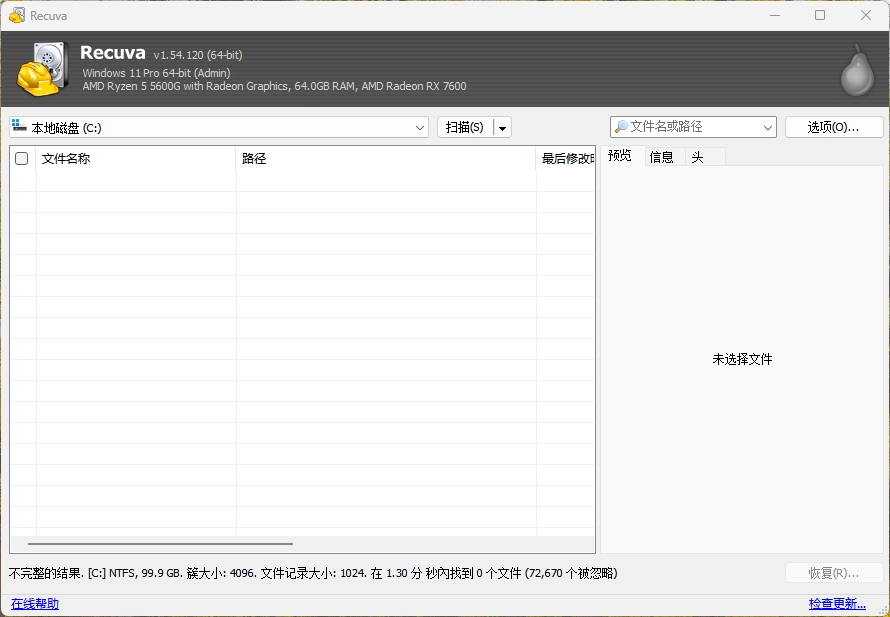890x617 pixels.
Task: Sort by the 文件名称 column header
Action: pyautogui.click(x=135, y=158)
